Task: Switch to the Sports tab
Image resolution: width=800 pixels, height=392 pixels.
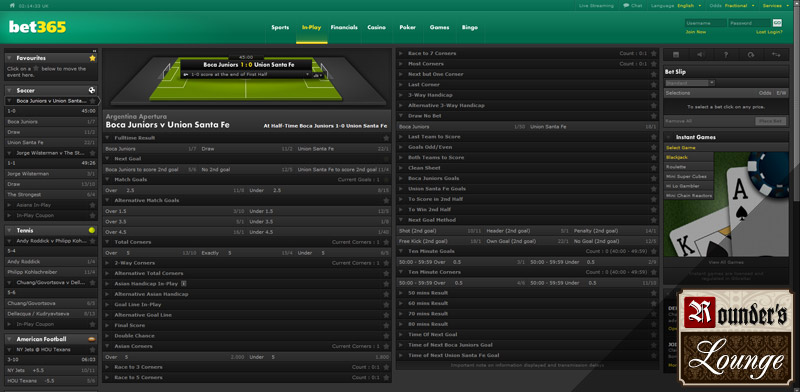Action: click(x=280, y=28)
